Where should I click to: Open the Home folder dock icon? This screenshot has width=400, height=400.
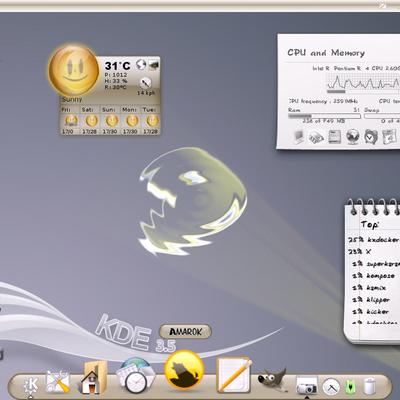pyautogui.click(x=93, y=378)
